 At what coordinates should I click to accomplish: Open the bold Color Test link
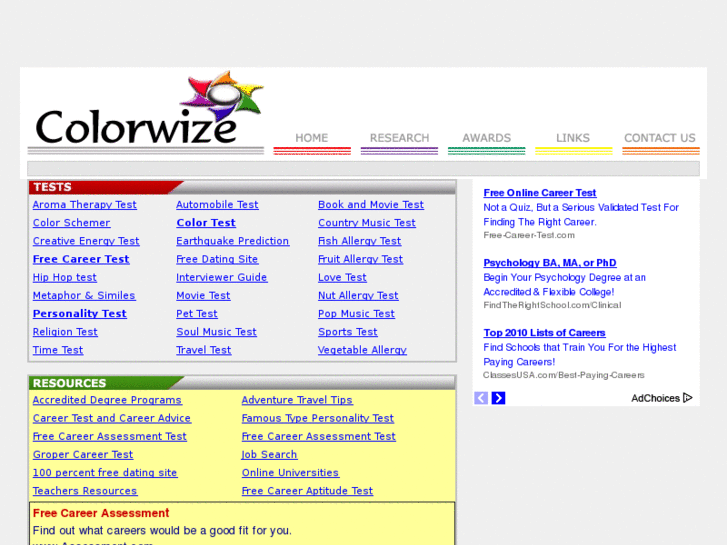(x=206, y=223)
